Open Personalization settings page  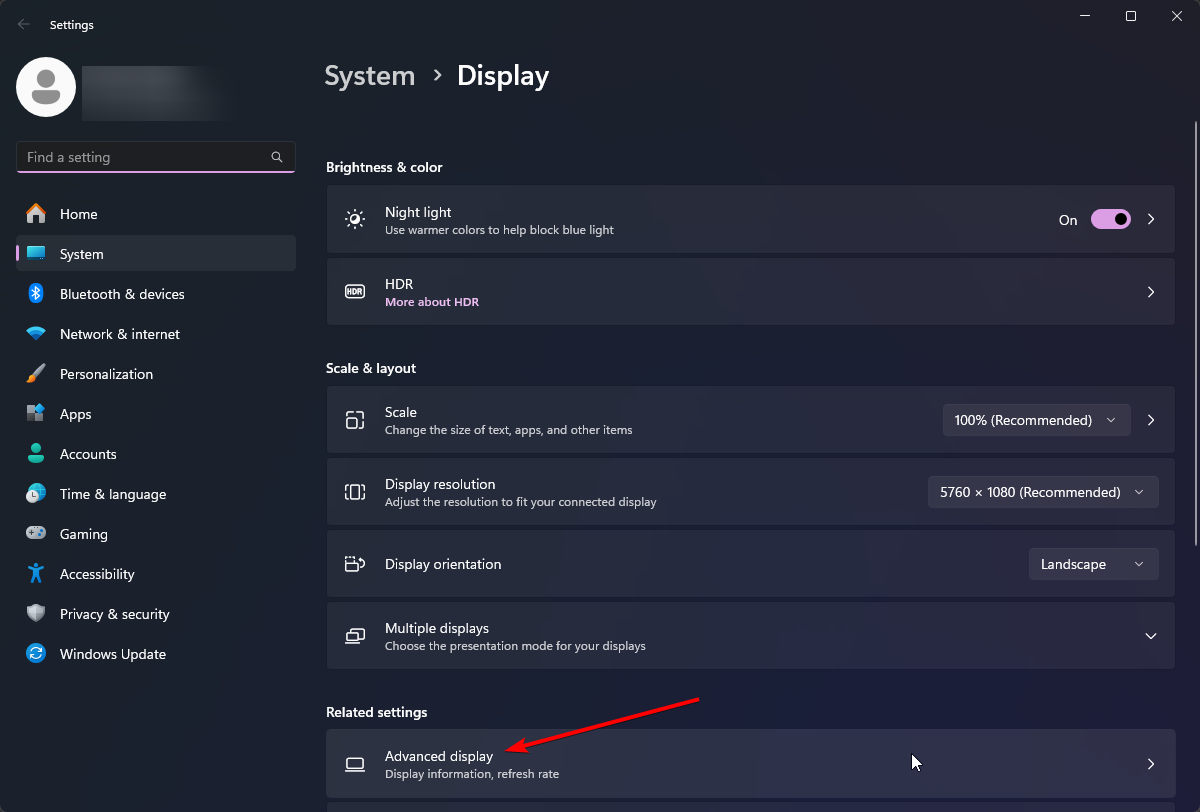click(156, 374)
